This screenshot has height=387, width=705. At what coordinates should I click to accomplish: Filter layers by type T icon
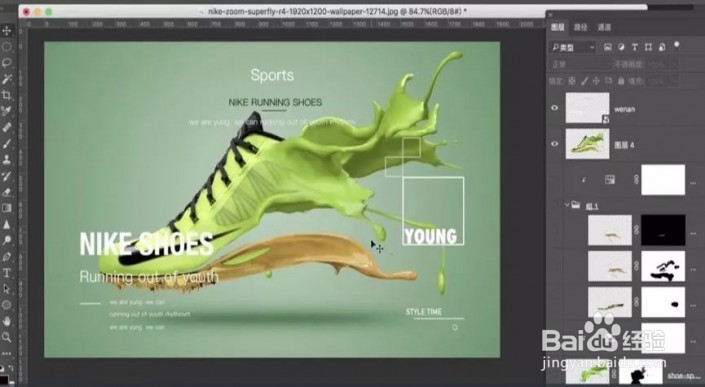(635, 47)
